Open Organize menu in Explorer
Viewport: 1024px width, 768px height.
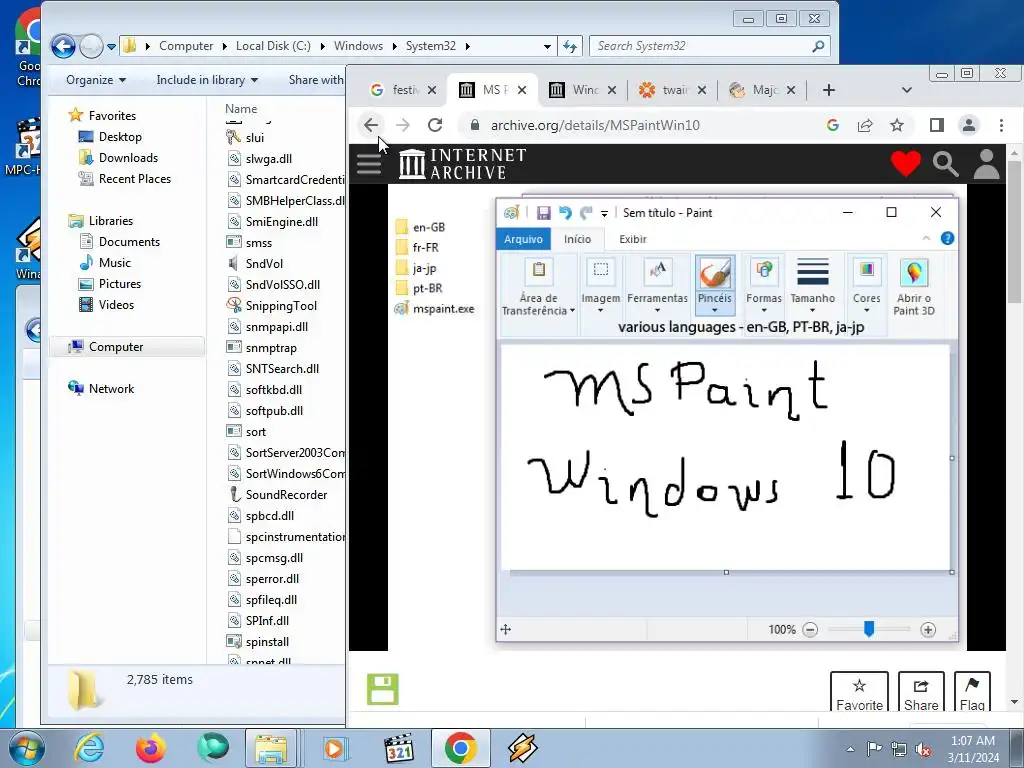[x=95, y=80]
